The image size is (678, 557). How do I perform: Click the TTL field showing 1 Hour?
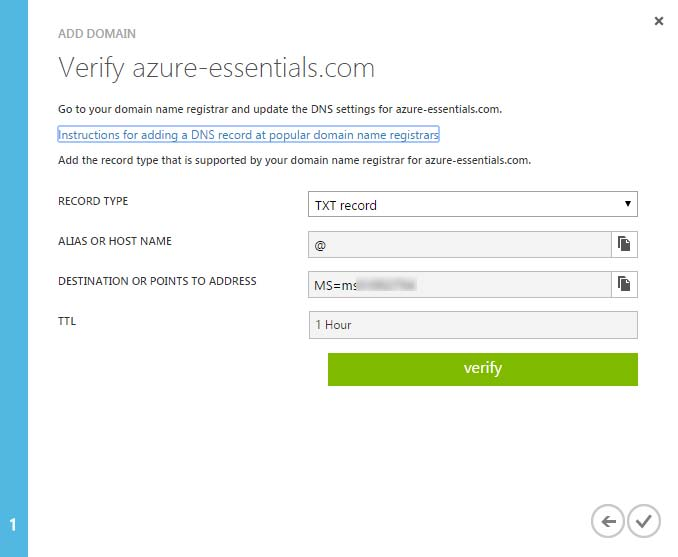(472, 325)
